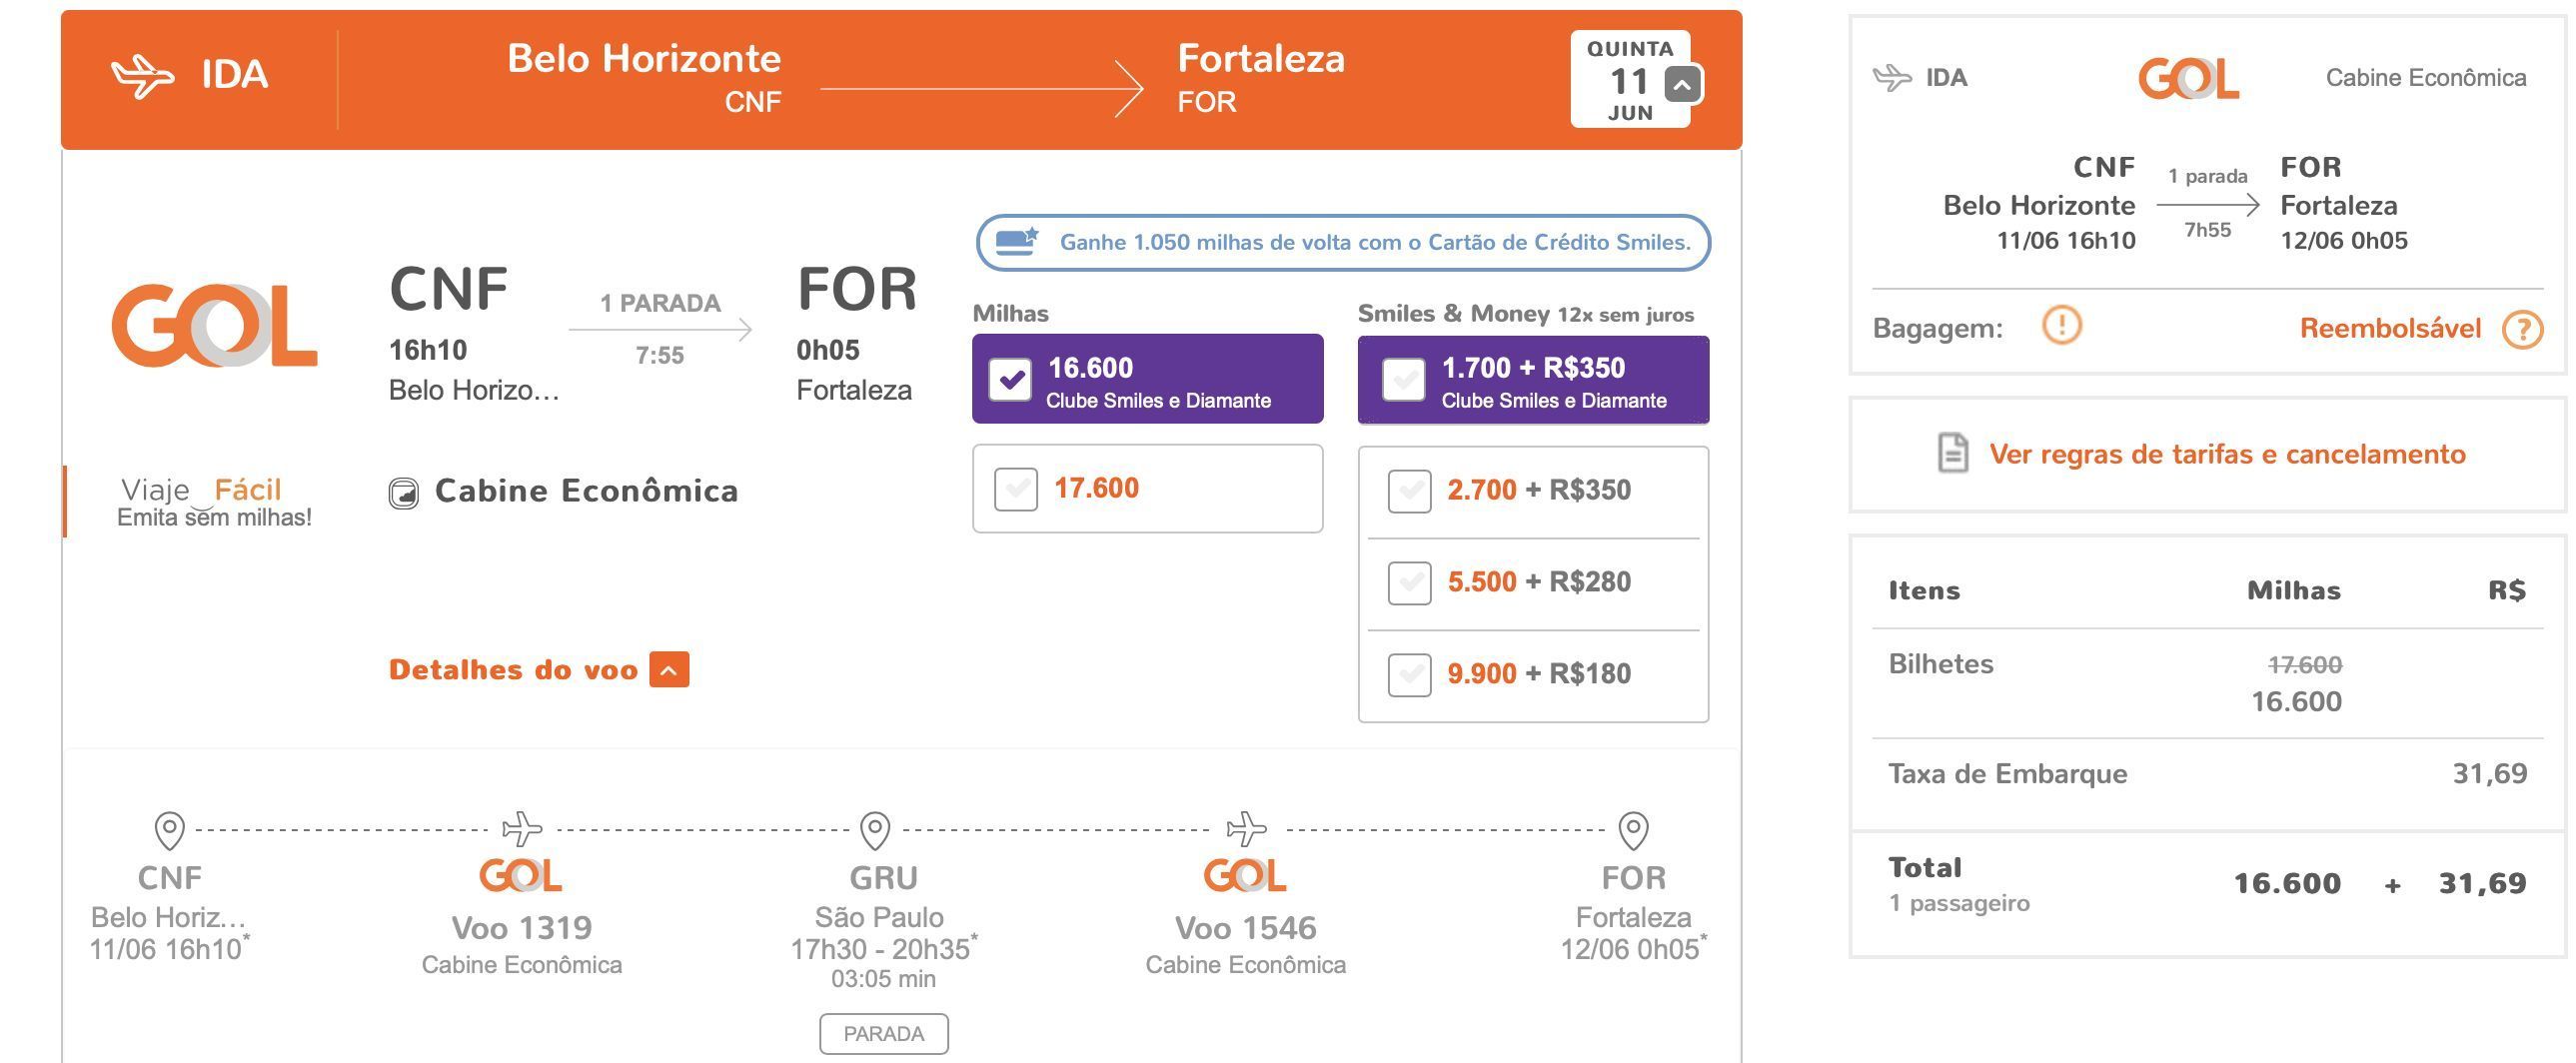Click the airplane icon next to IDA header

(142, 76)
